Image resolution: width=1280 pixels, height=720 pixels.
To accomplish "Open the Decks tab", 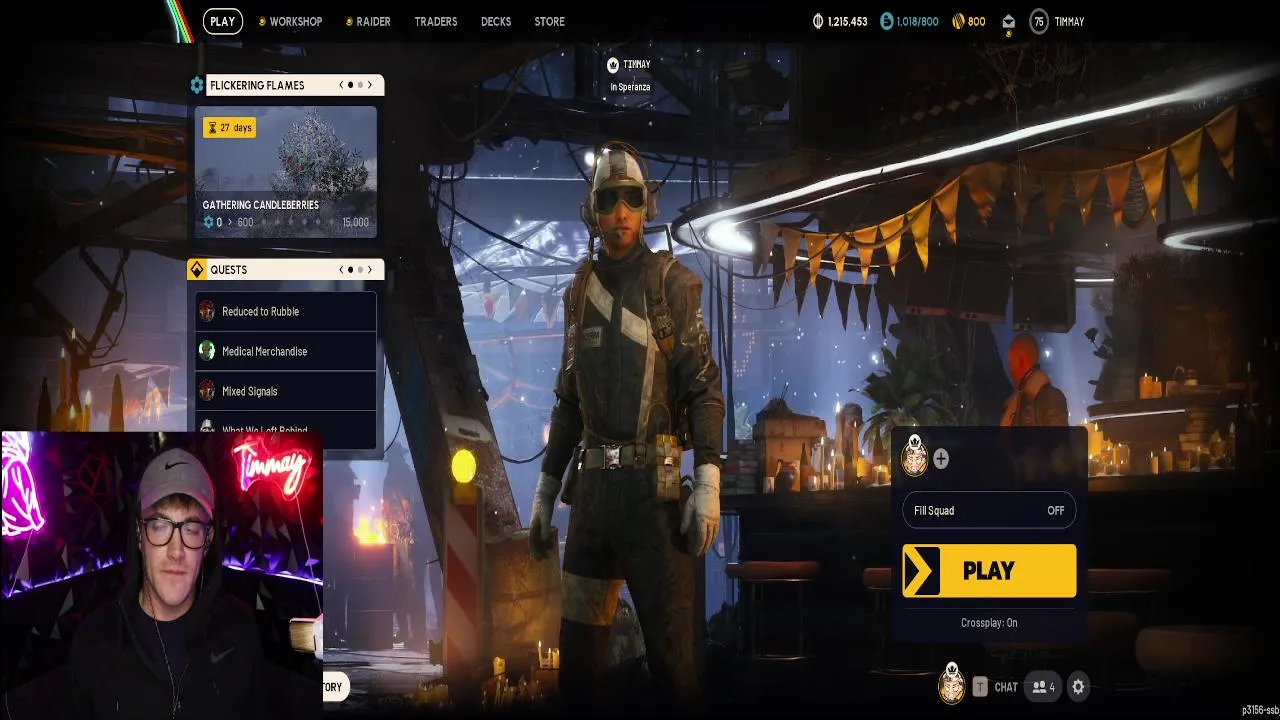I will click(496, 21).
